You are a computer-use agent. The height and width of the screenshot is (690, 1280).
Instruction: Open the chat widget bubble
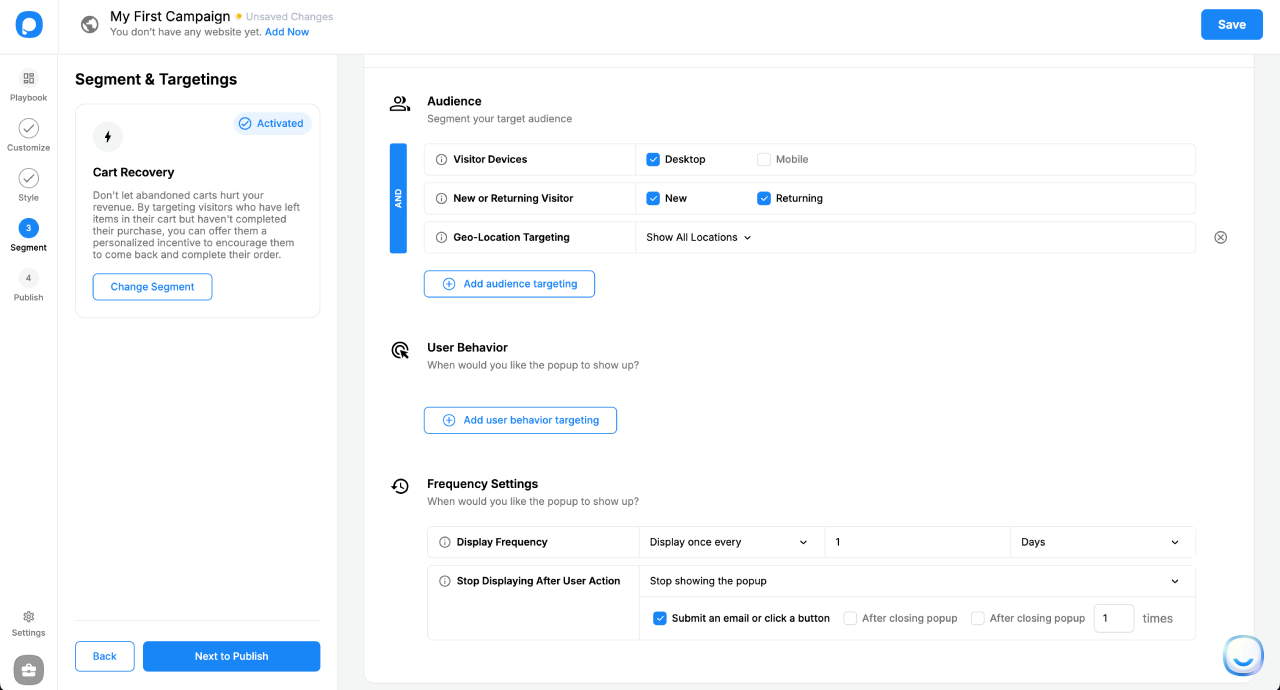point(1243,656)
